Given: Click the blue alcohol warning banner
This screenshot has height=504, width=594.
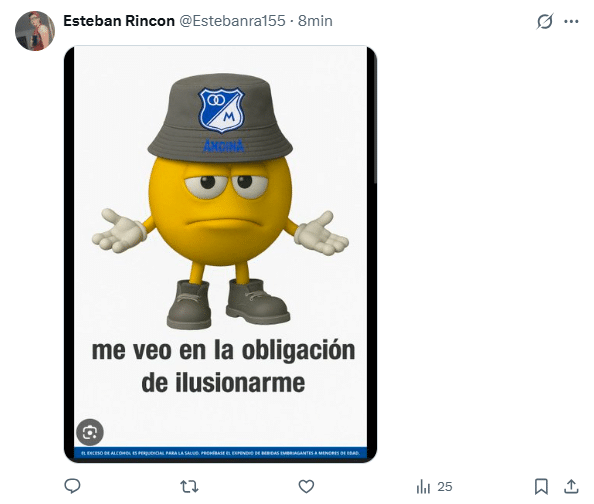Looking at the screenshot, I should pyautogui.click(x=220, y=453).
